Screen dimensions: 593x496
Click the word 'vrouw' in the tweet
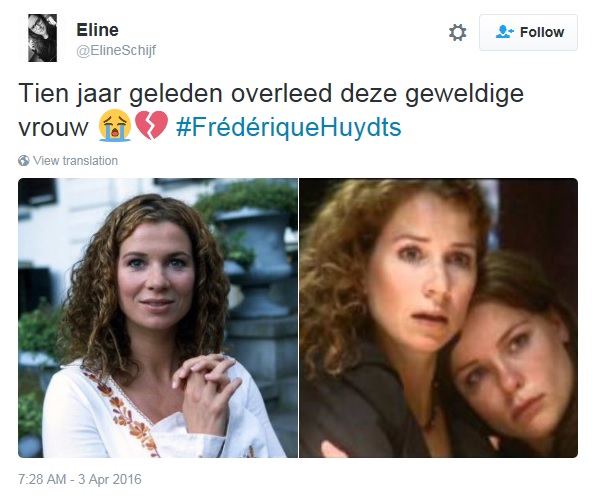pyautogui.click(x=53, y=127)
